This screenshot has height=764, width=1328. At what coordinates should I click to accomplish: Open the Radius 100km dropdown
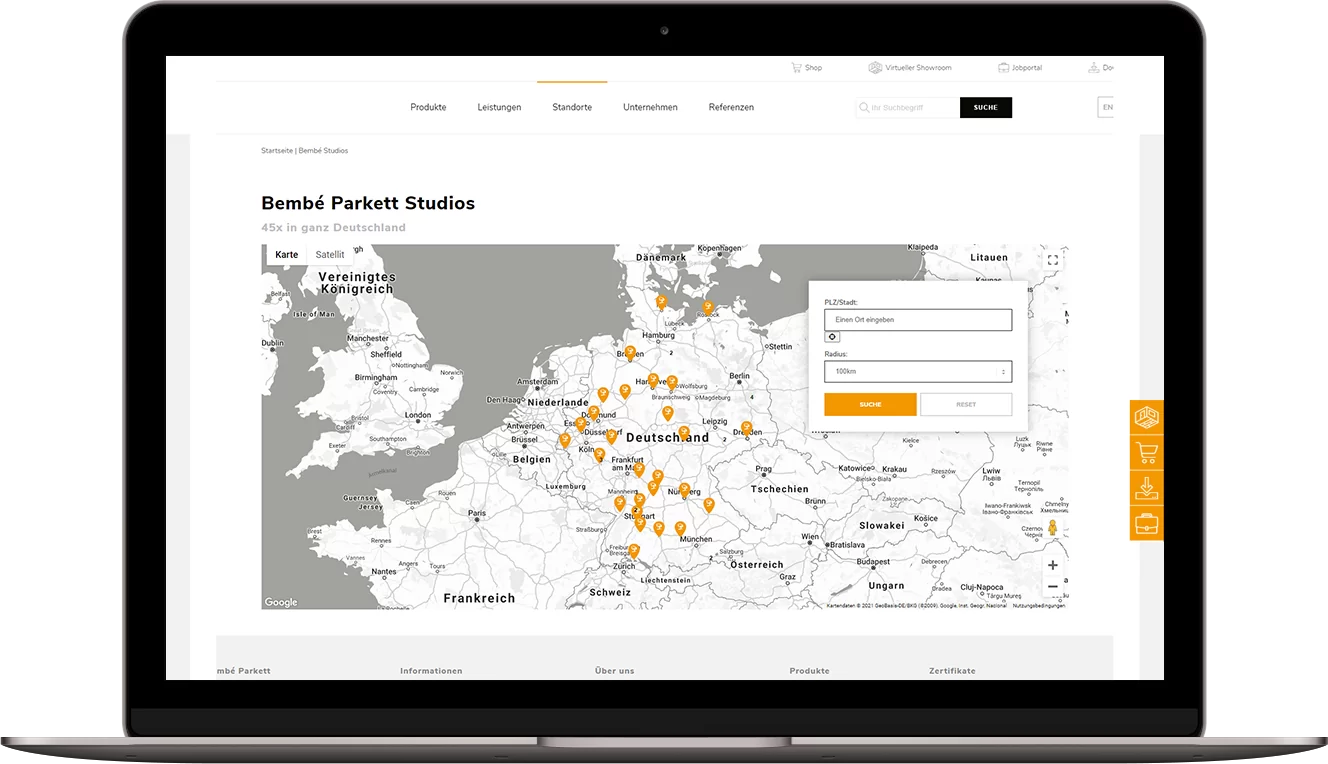(x=918, y=371)
